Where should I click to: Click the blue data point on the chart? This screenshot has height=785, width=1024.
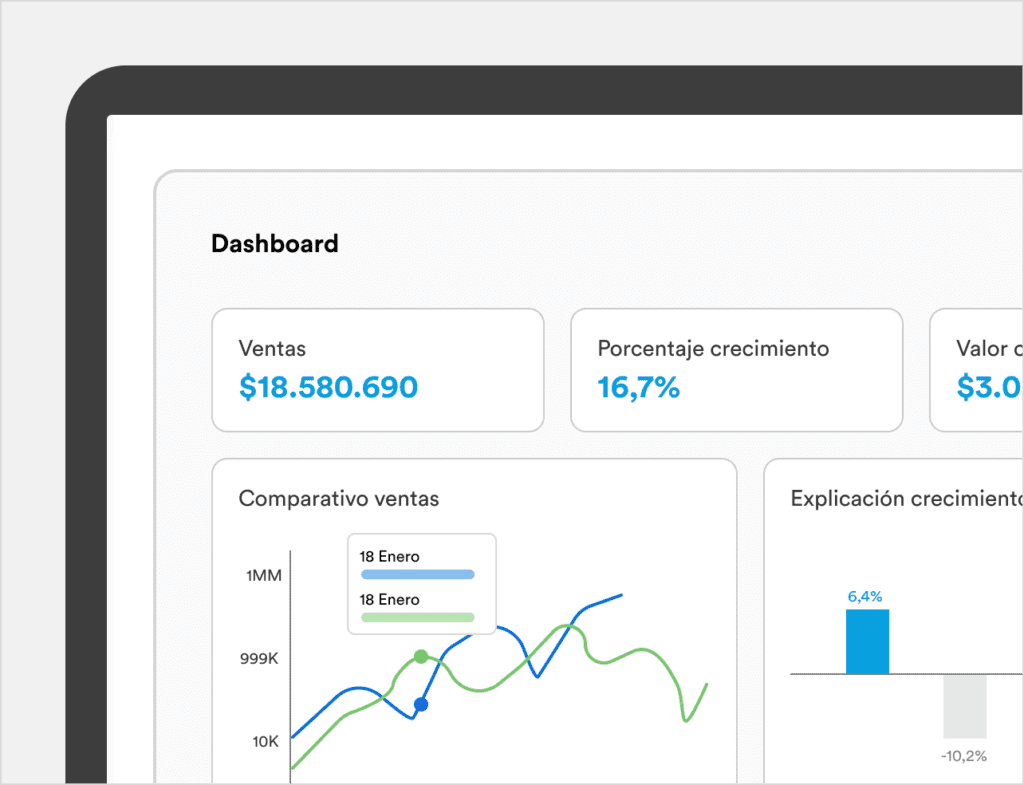(x=421, y=704)
